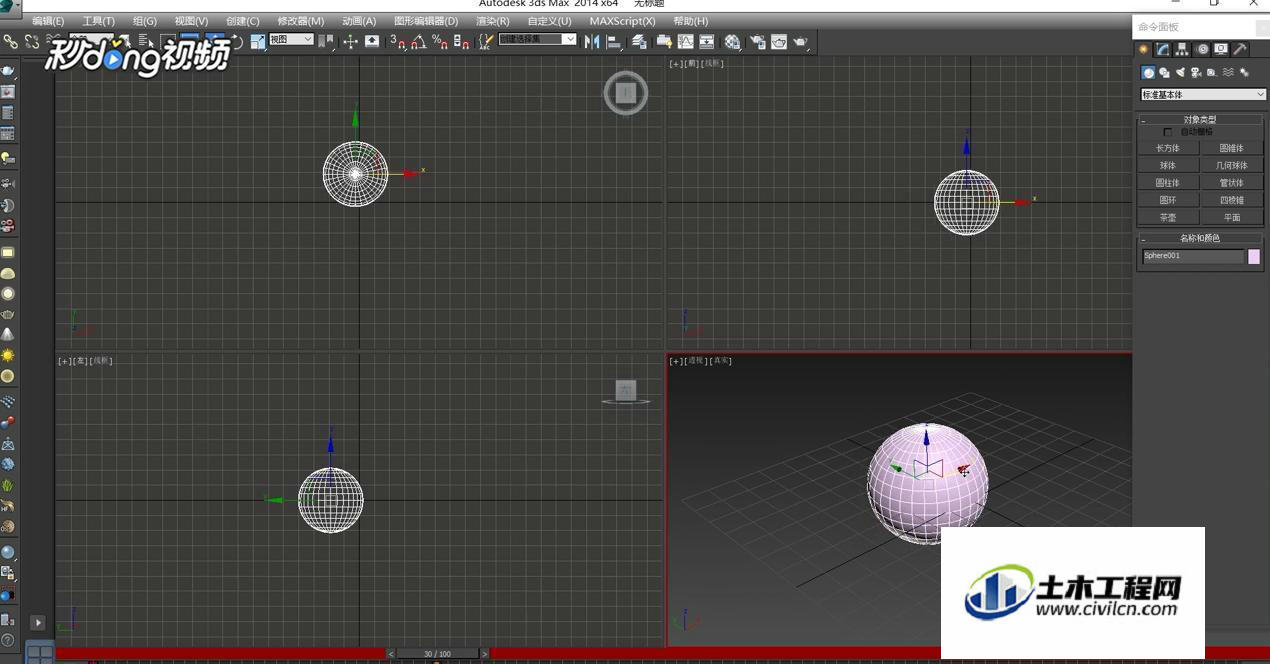
Task: Click the 圆柱体 button
Action: click(x=1168, y=183)
